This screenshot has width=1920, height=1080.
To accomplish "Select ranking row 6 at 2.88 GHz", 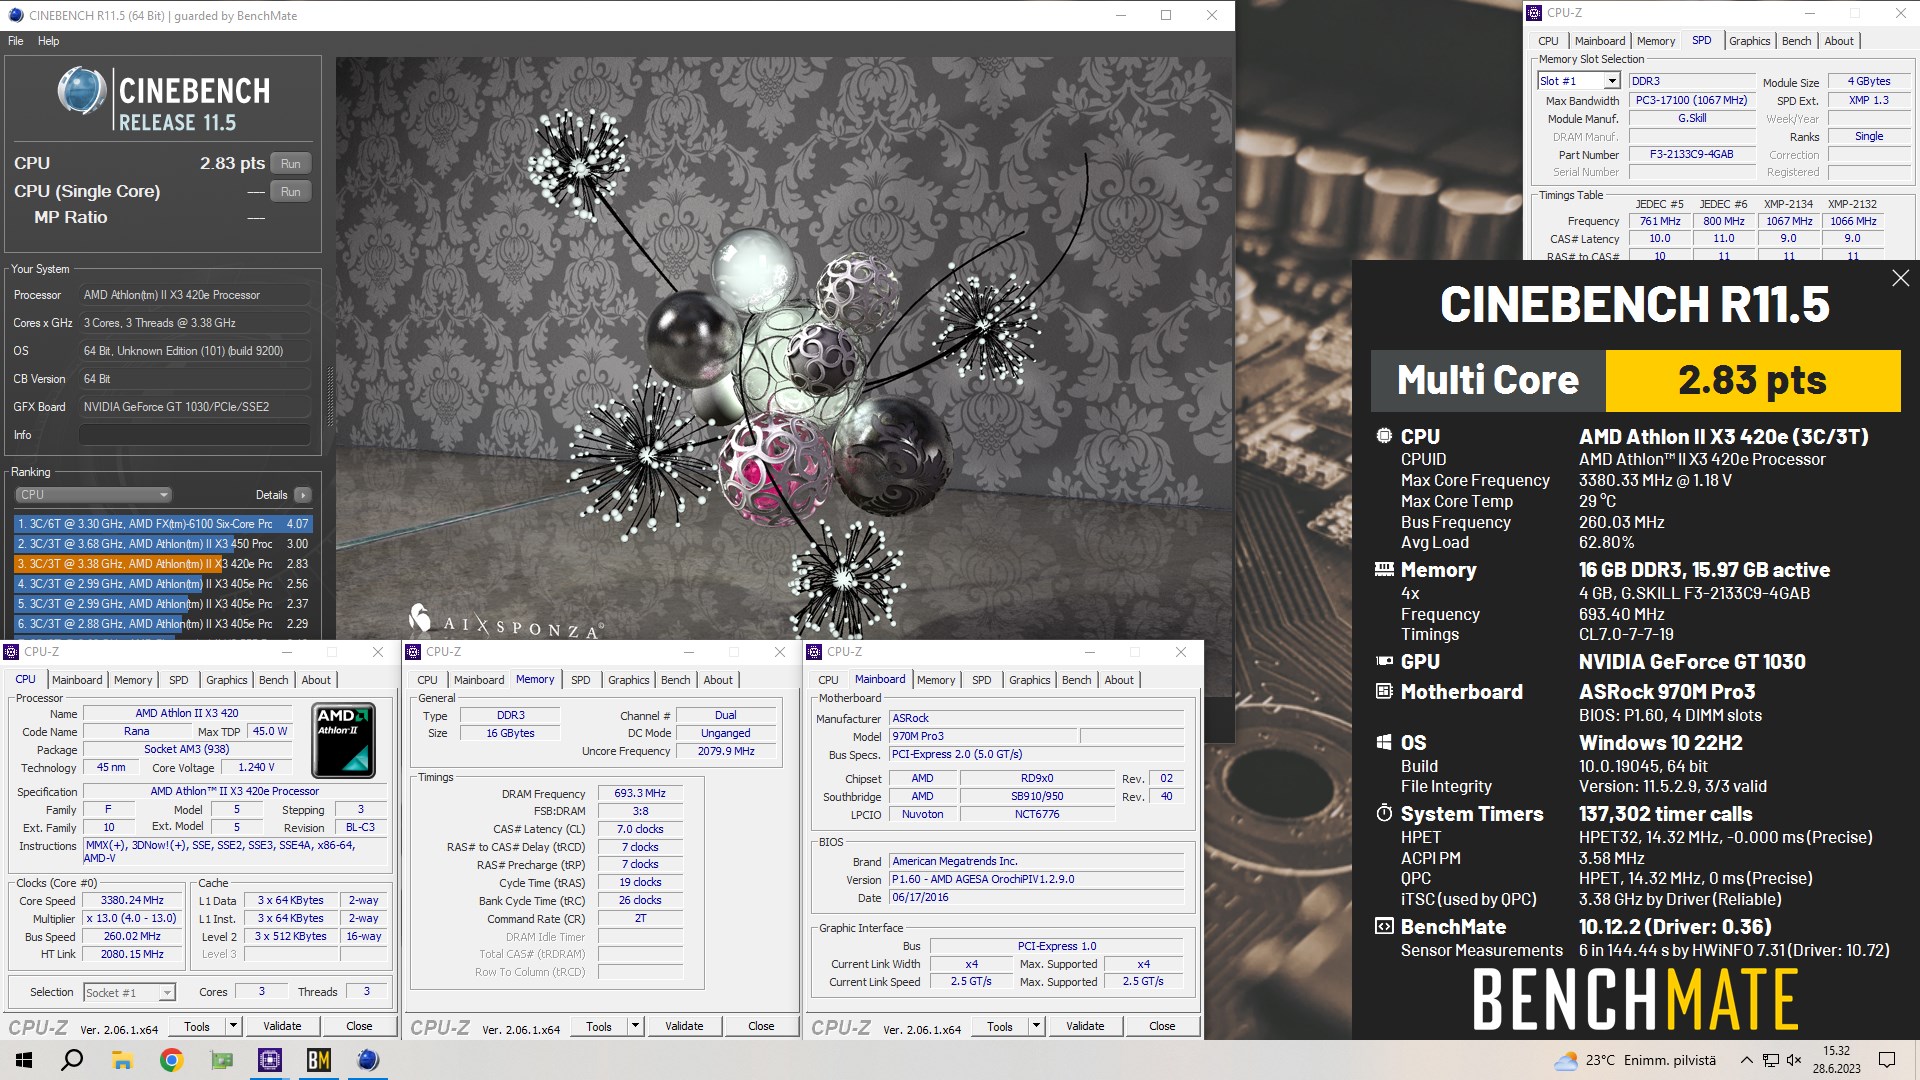I will click(163, 624).
